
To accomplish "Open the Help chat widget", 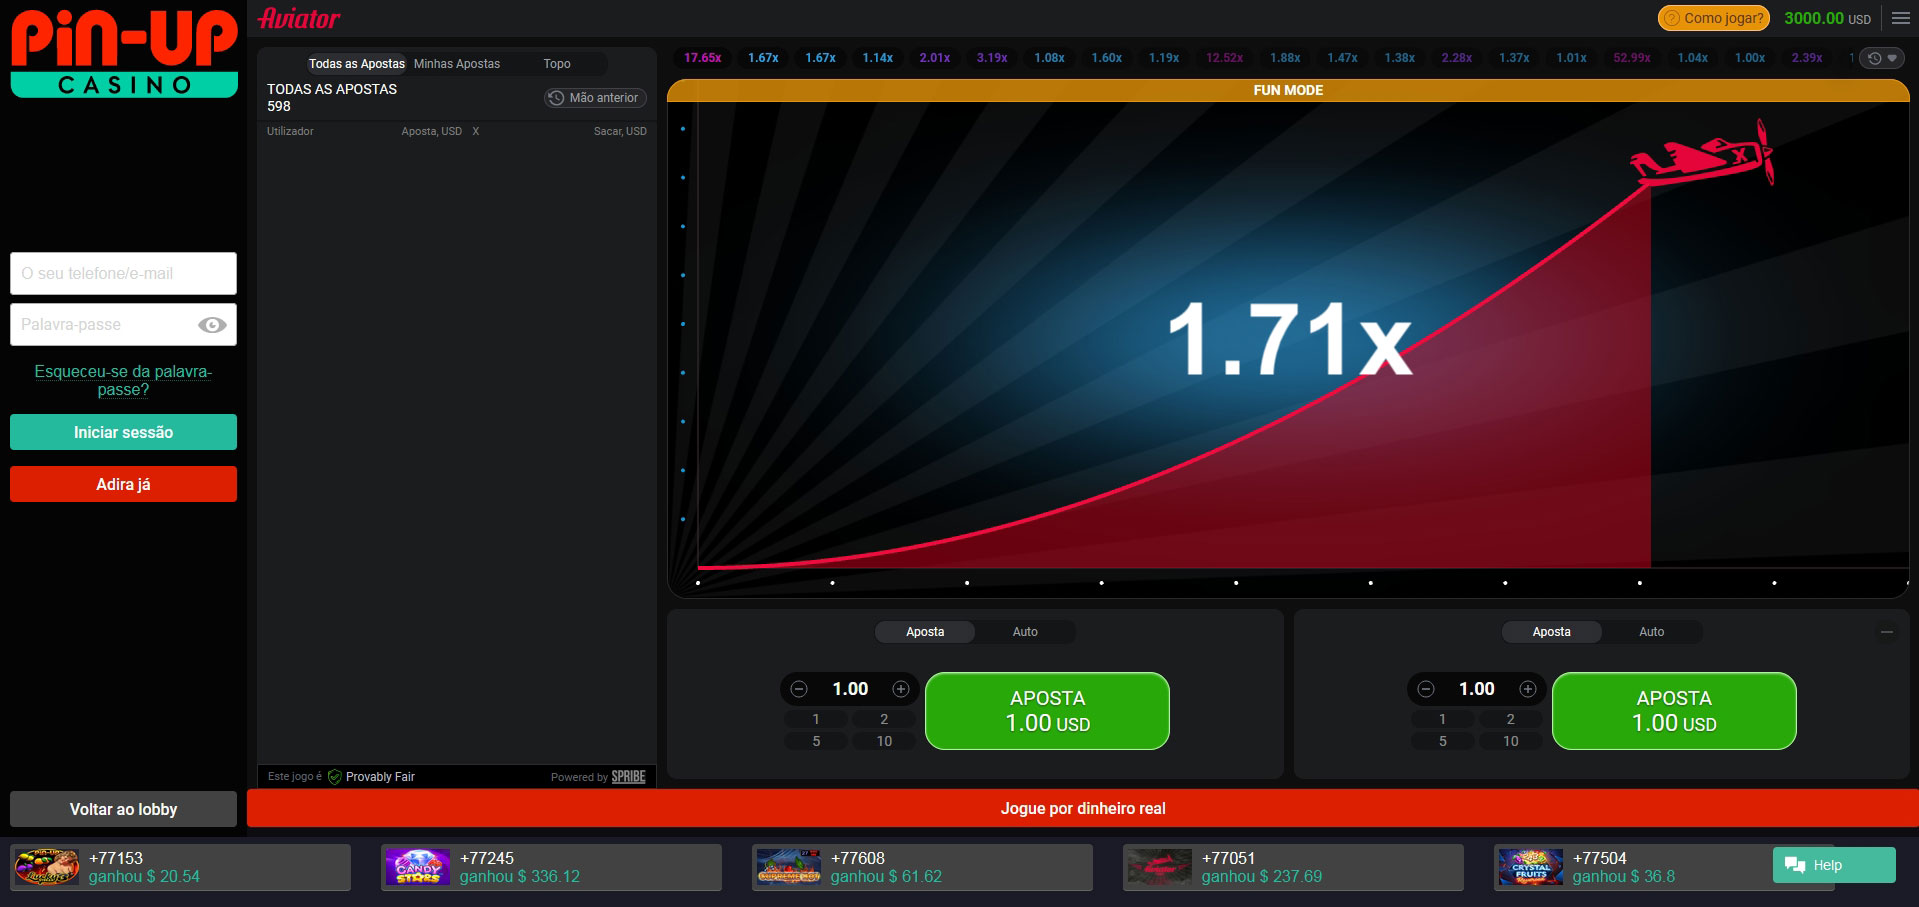I will pyautogui.click(x=1834, y=865).
